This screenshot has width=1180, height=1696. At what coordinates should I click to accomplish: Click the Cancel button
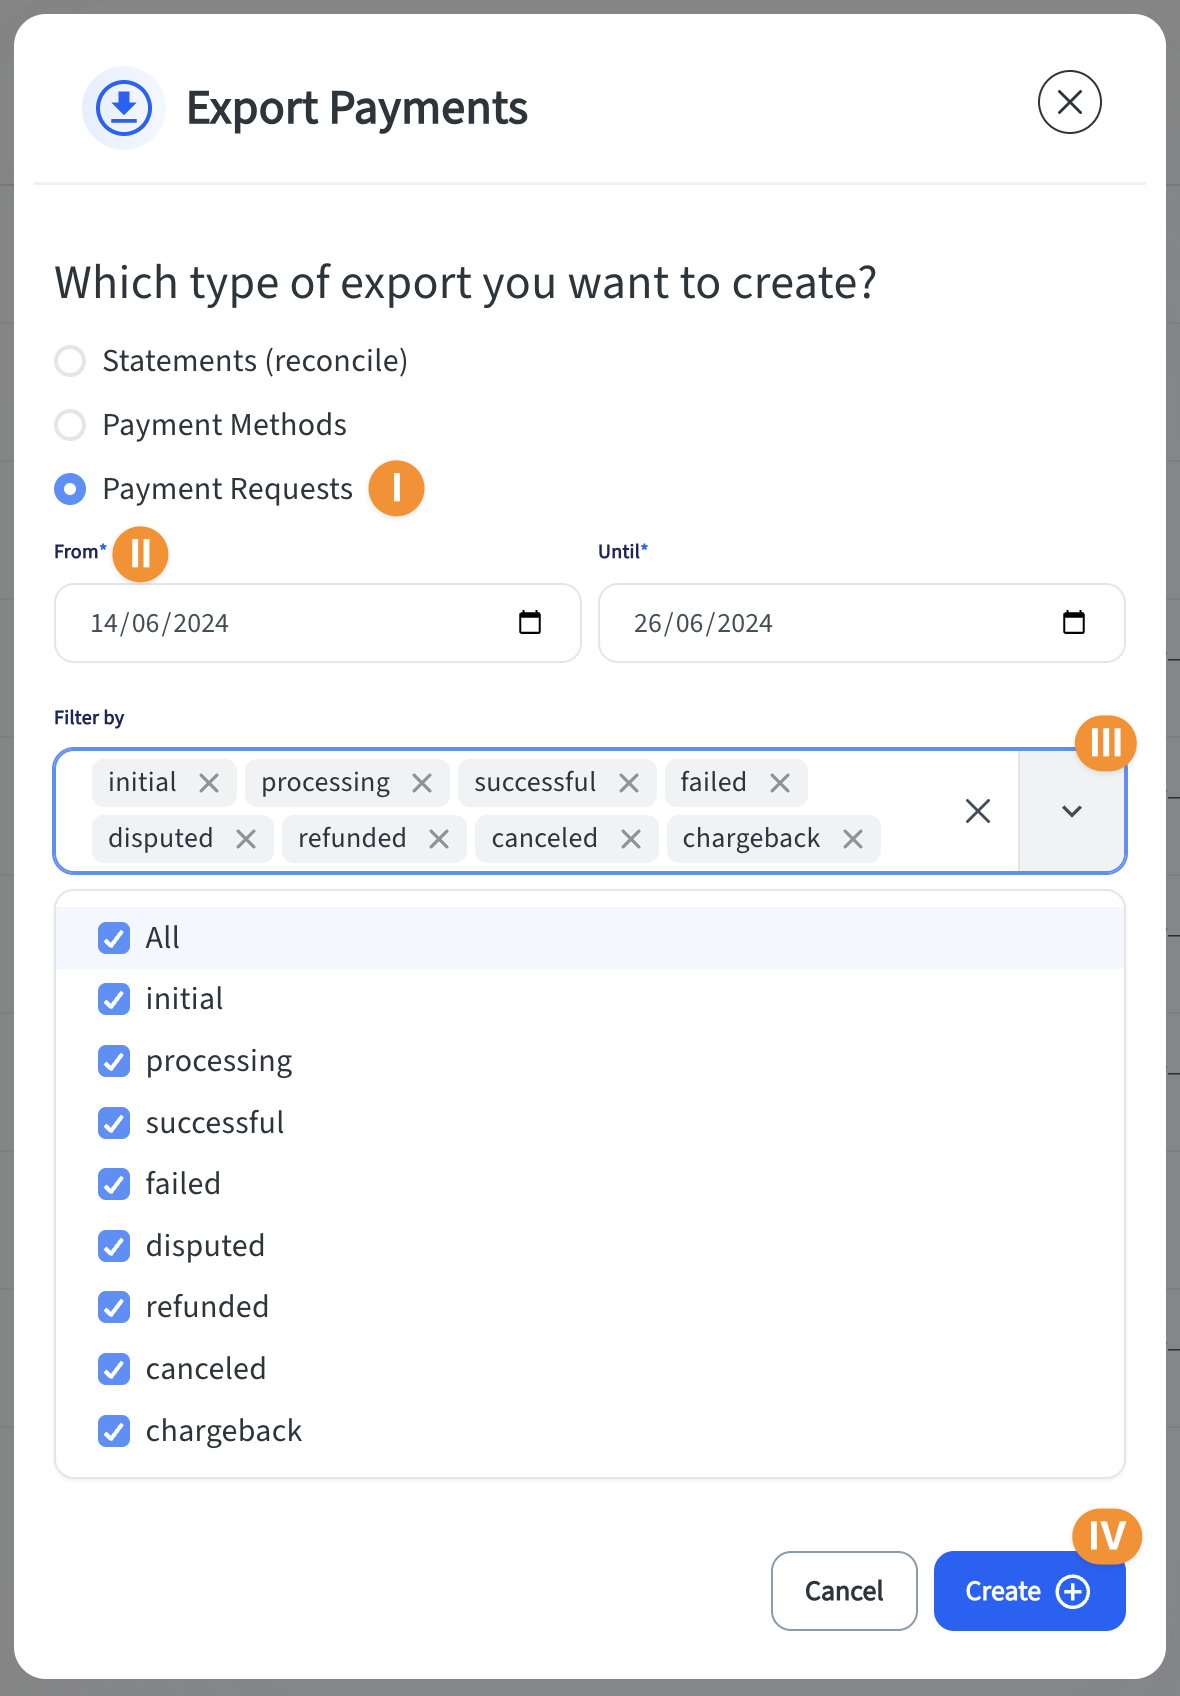tap(844, 1591)
